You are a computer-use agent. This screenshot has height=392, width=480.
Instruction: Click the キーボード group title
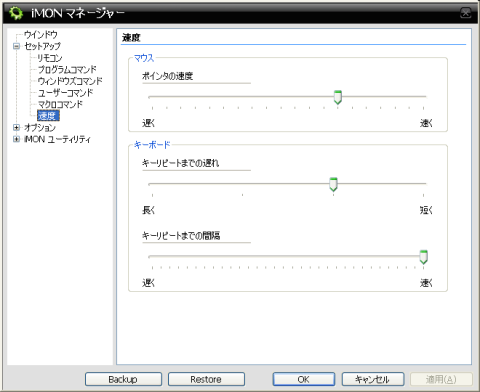point(152,145)
